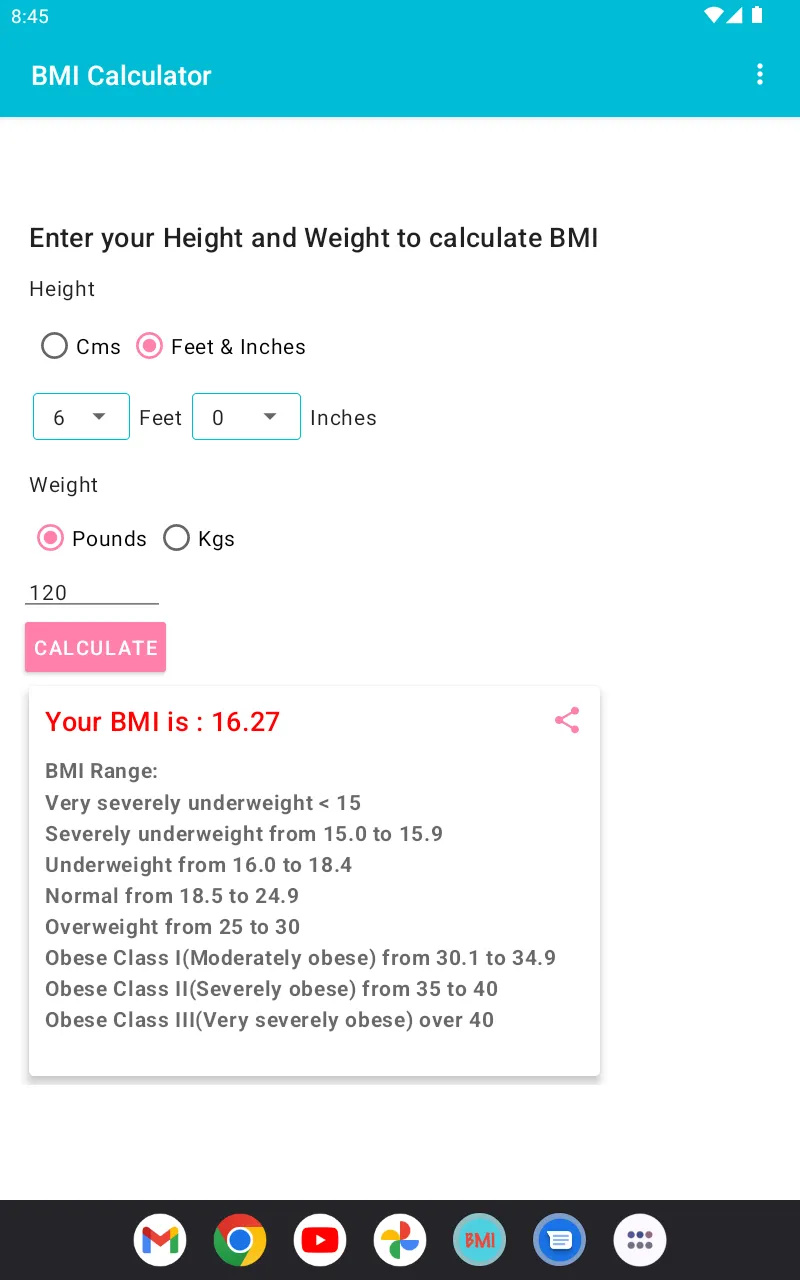Open Chrome from the dock
The width and height of the screenshot is (800, 1280).
tap(240, 1240)
